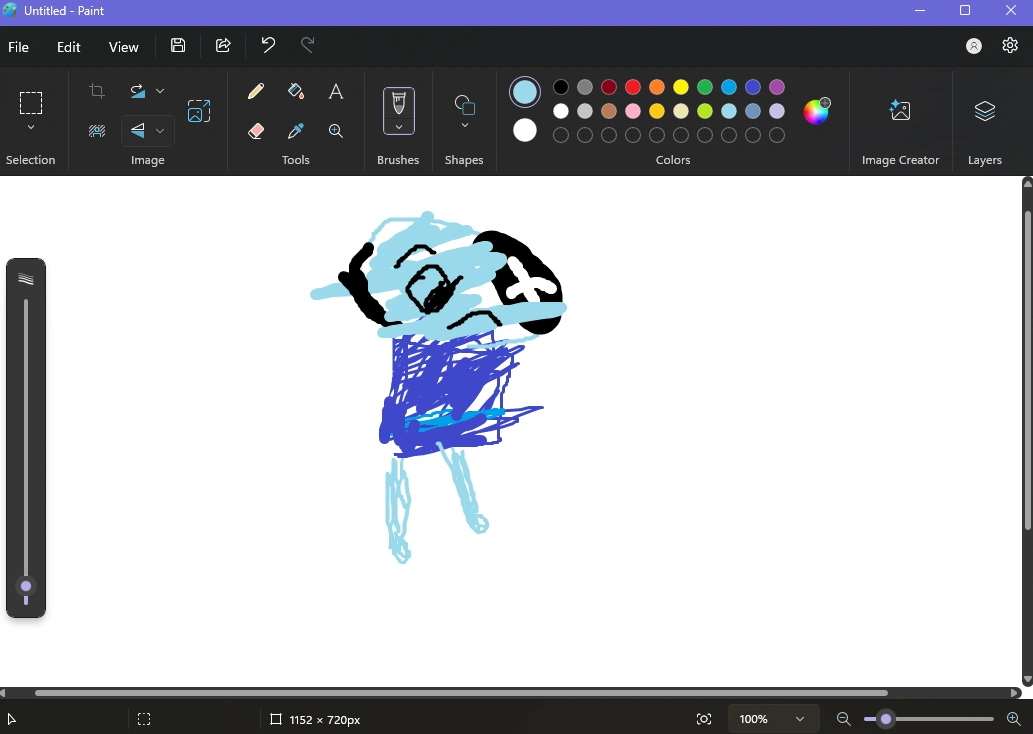Screen dimensions: 1033x734
Task: Open the Shapes gallery dropdown
Action: [x=464, y=123]
